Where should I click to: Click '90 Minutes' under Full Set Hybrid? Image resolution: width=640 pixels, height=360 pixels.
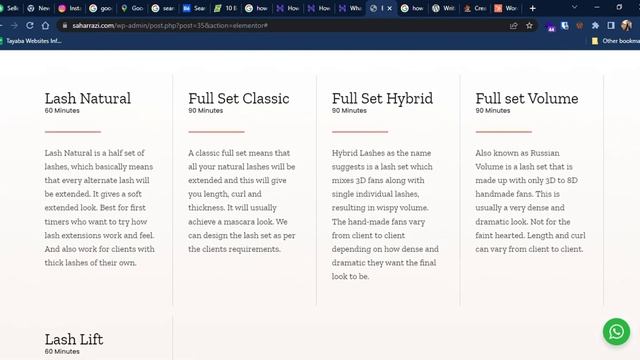tap(349, 111)
